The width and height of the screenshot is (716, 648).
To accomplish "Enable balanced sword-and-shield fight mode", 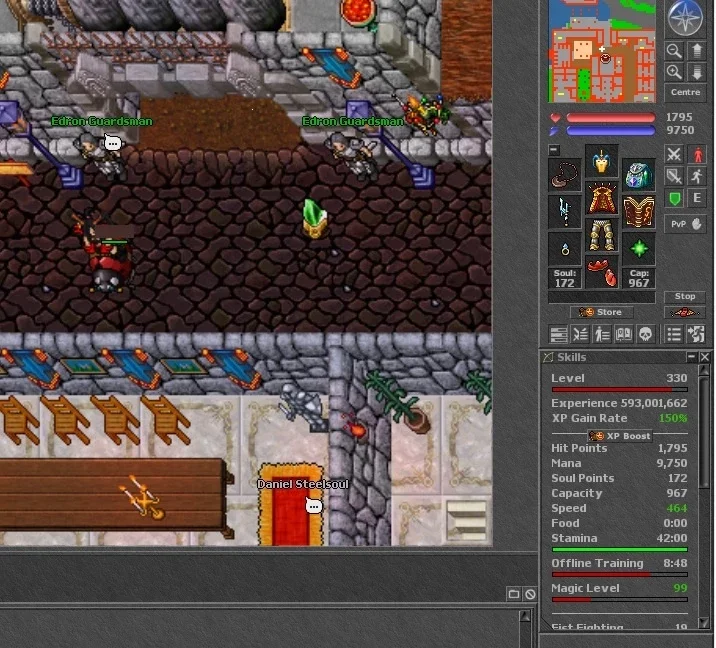I will (674, 176).
